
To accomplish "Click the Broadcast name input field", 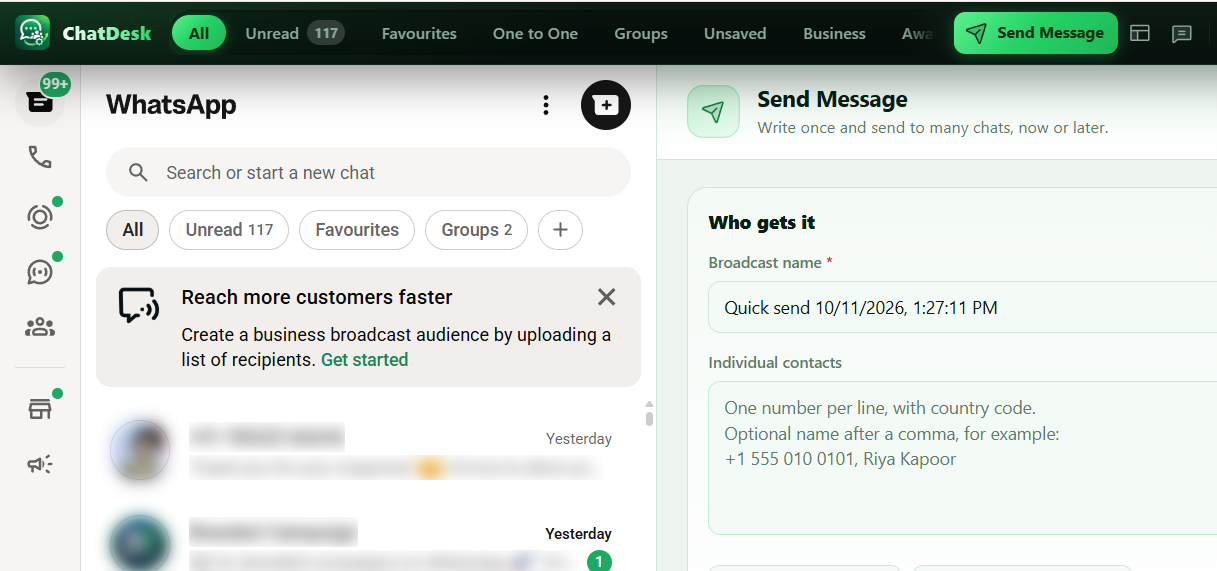I will 962,307.
